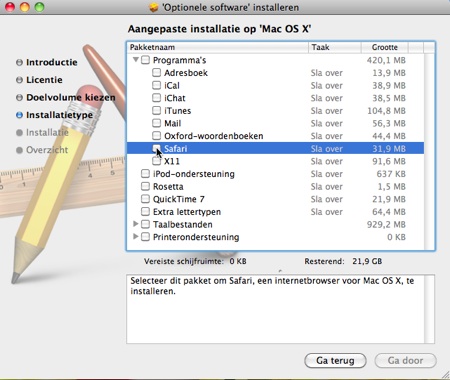The image size is (450, 380).
Task: Toggle the Rosetta checkbox
Action: pyautogui.click(x=145, y=186)
